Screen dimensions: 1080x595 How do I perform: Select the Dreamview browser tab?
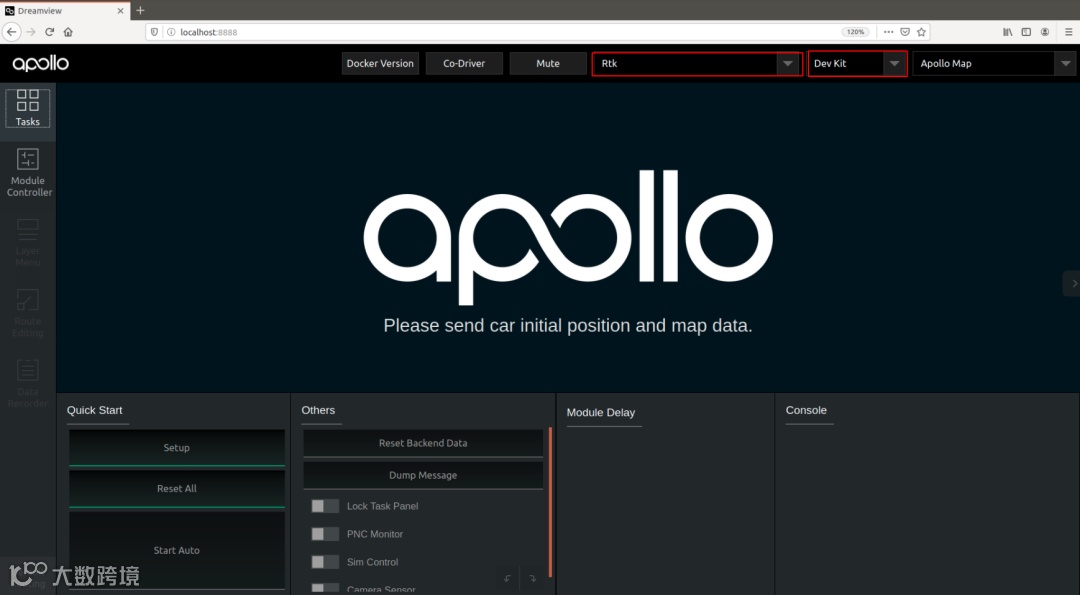65,11
